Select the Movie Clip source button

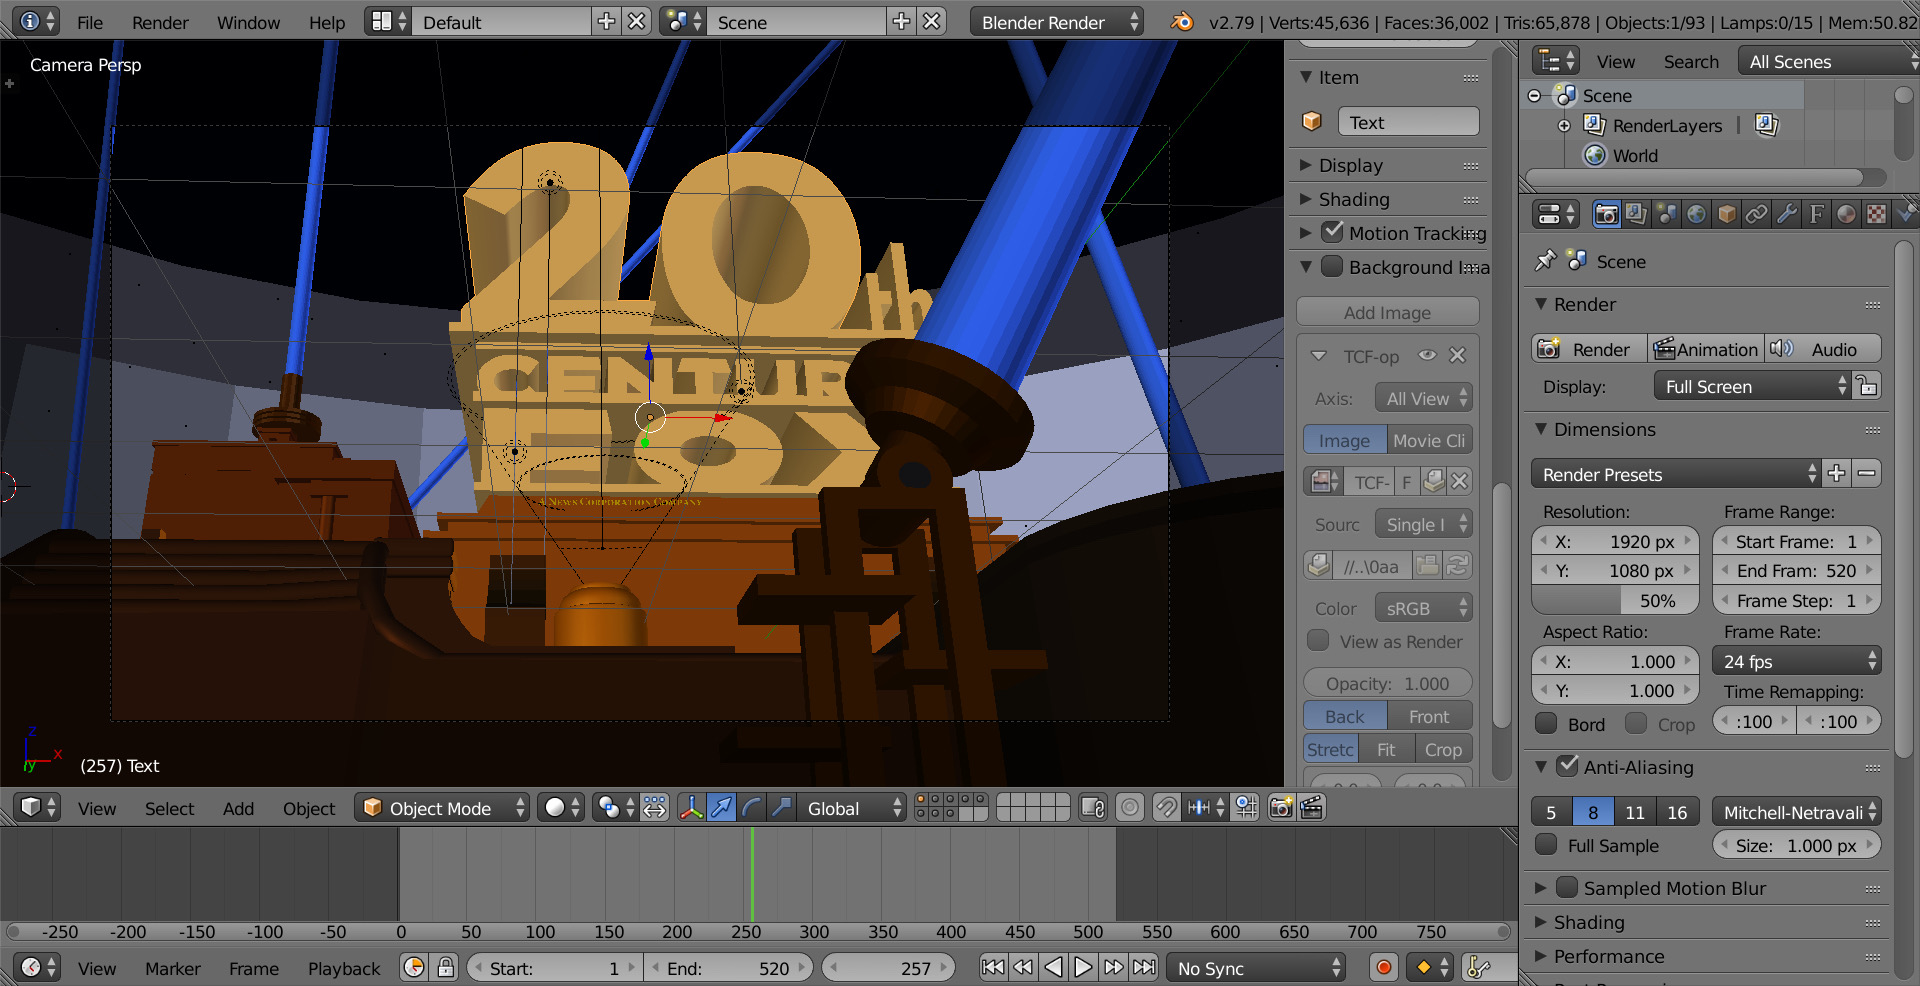[1429, 440]
